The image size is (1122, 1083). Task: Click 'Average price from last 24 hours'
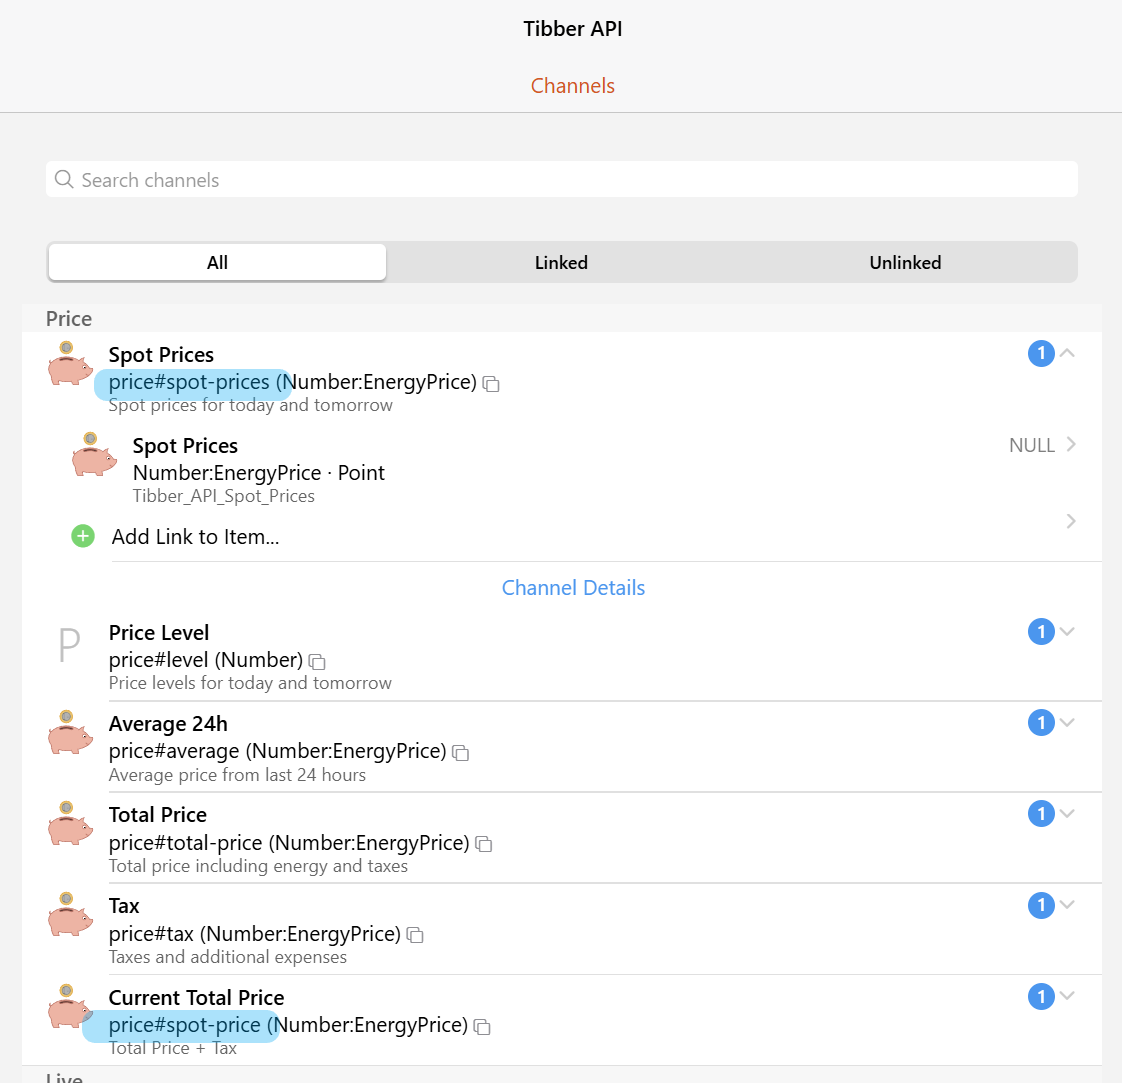click(237, 775)
